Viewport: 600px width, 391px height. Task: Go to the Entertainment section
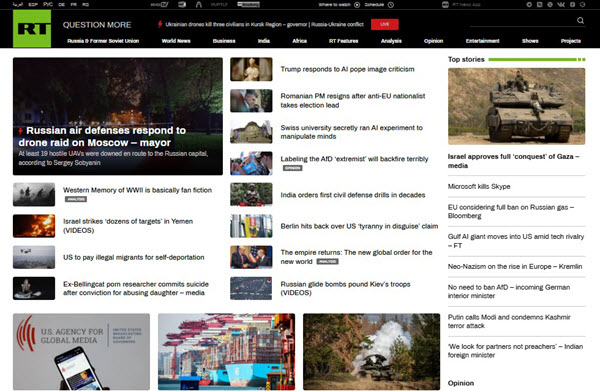[x=483, y=41]
